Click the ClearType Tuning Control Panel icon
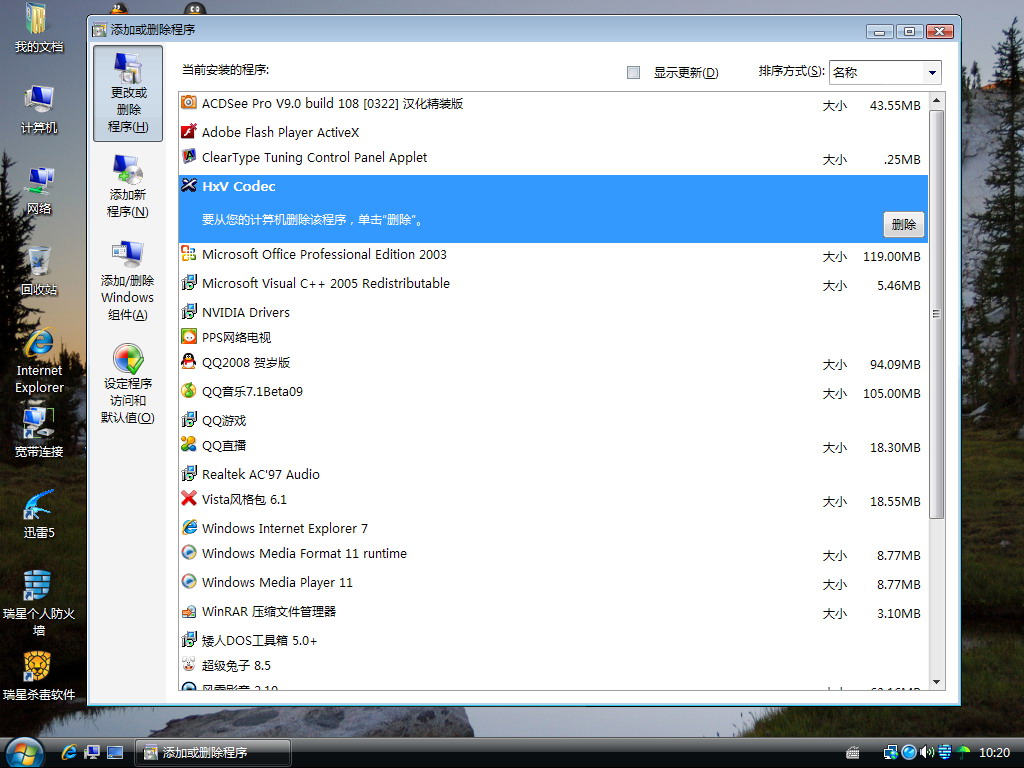Screen dimensions: 1024x768 (x=189, y=156)
